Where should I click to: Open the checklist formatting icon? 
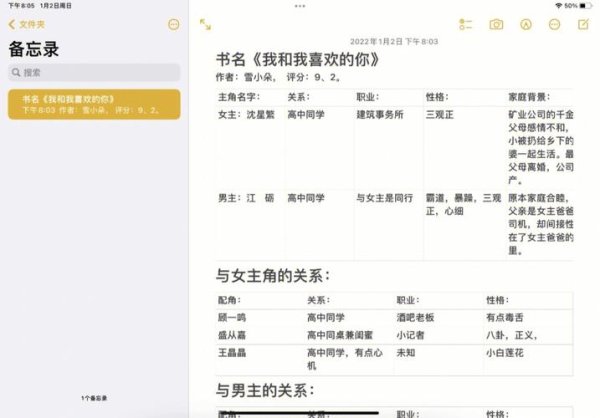tap(465, 24)
